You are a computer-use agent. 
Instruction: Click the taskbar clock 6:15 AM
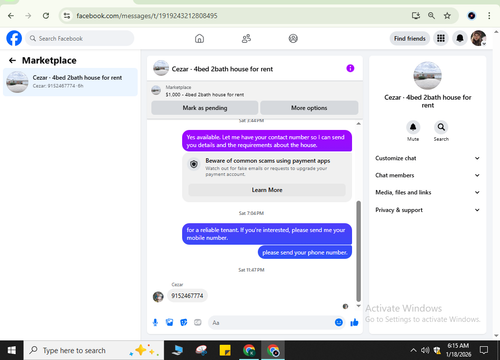458,350
